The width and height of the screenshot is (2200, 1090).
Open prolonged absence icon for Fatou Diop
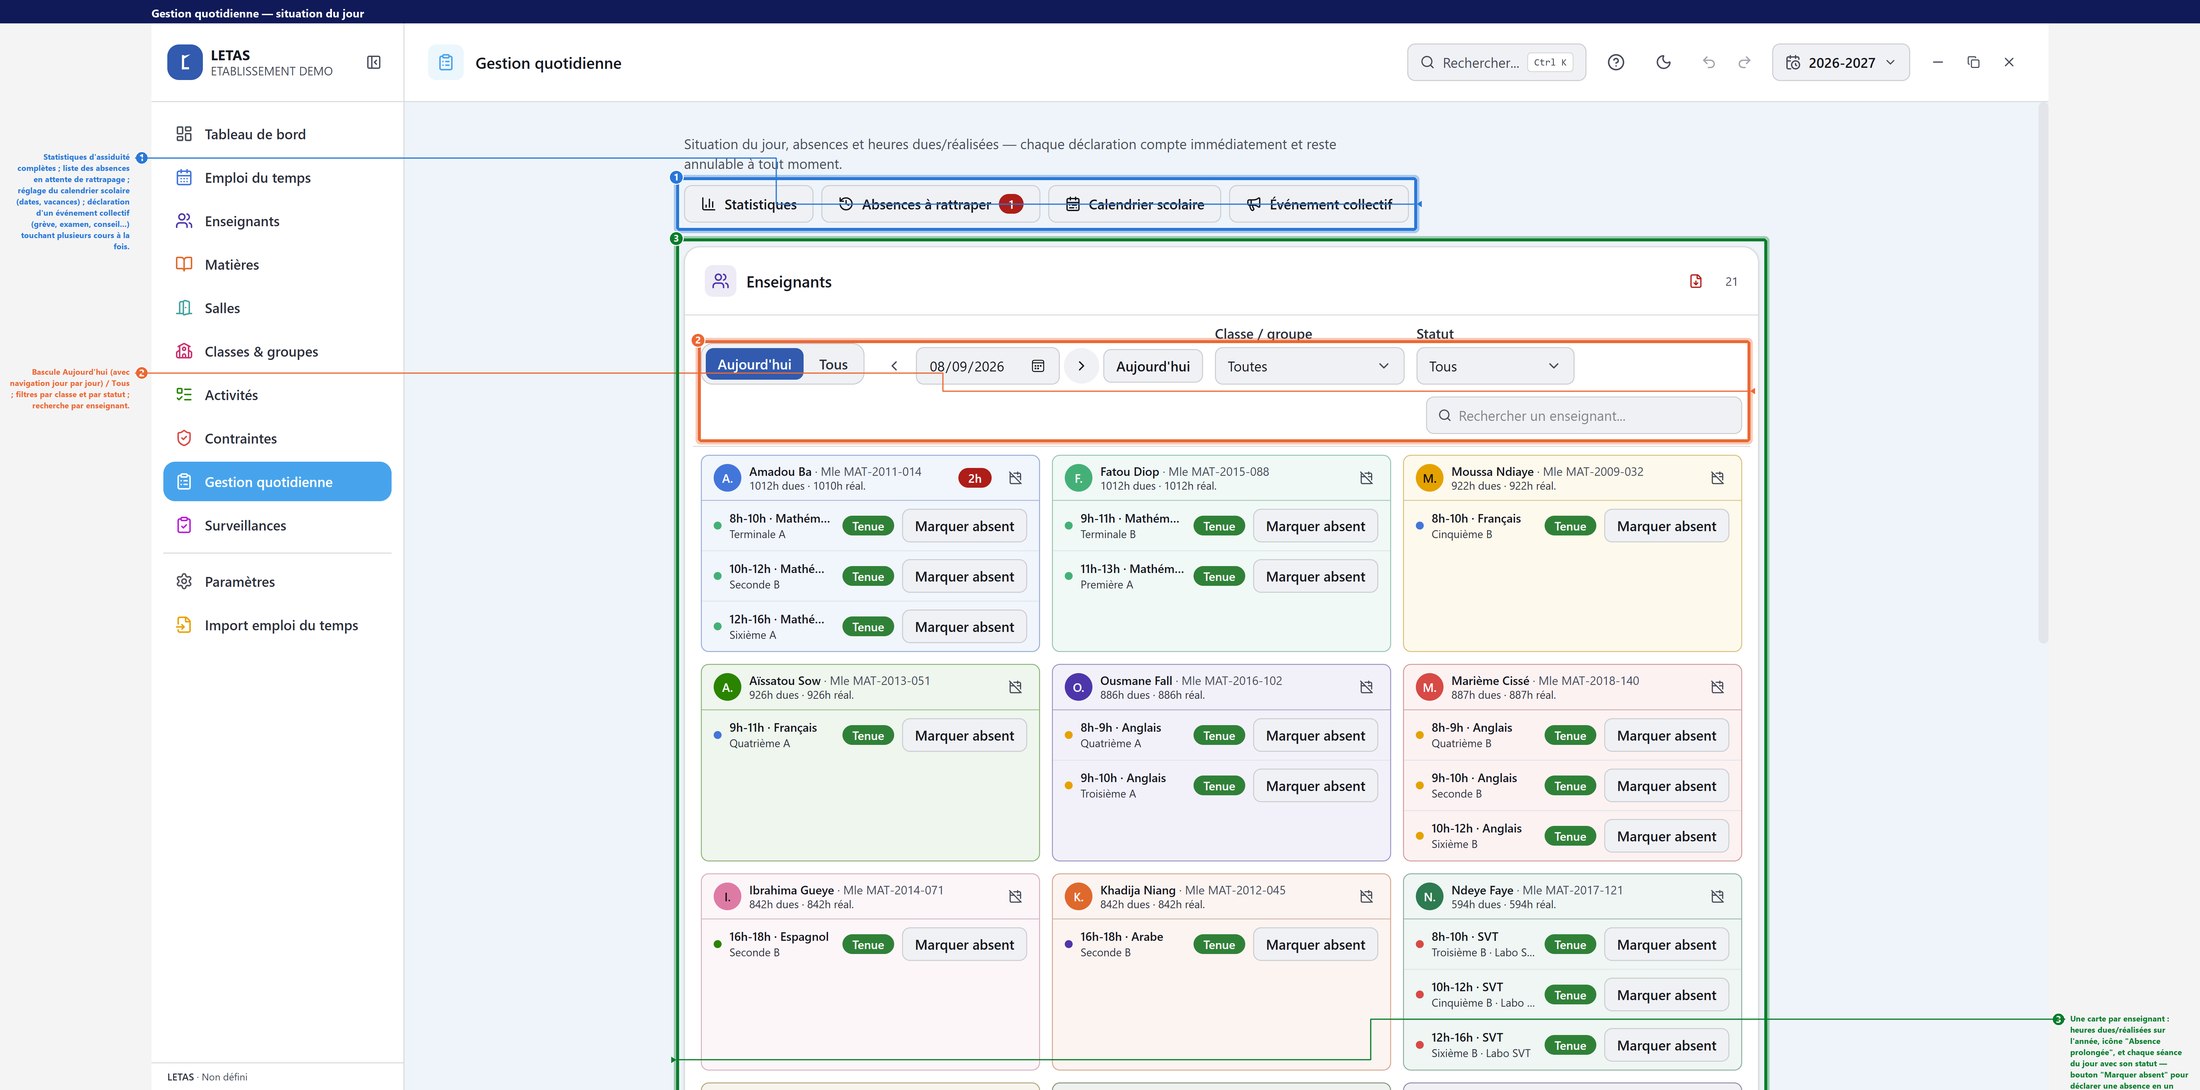(x=1366, y=478)
